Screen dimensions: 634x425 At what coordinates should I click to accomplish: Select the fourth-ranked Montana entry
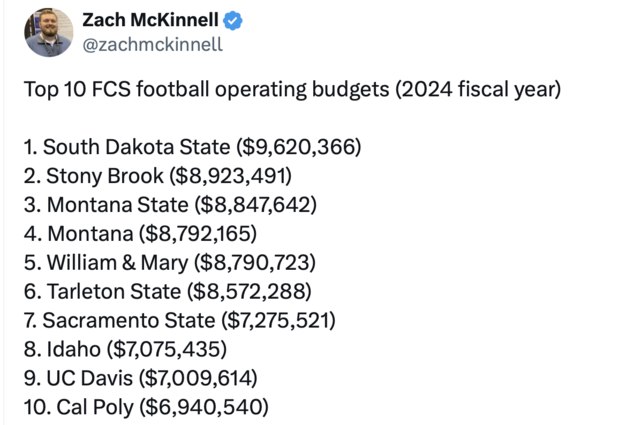coord(140,234)
